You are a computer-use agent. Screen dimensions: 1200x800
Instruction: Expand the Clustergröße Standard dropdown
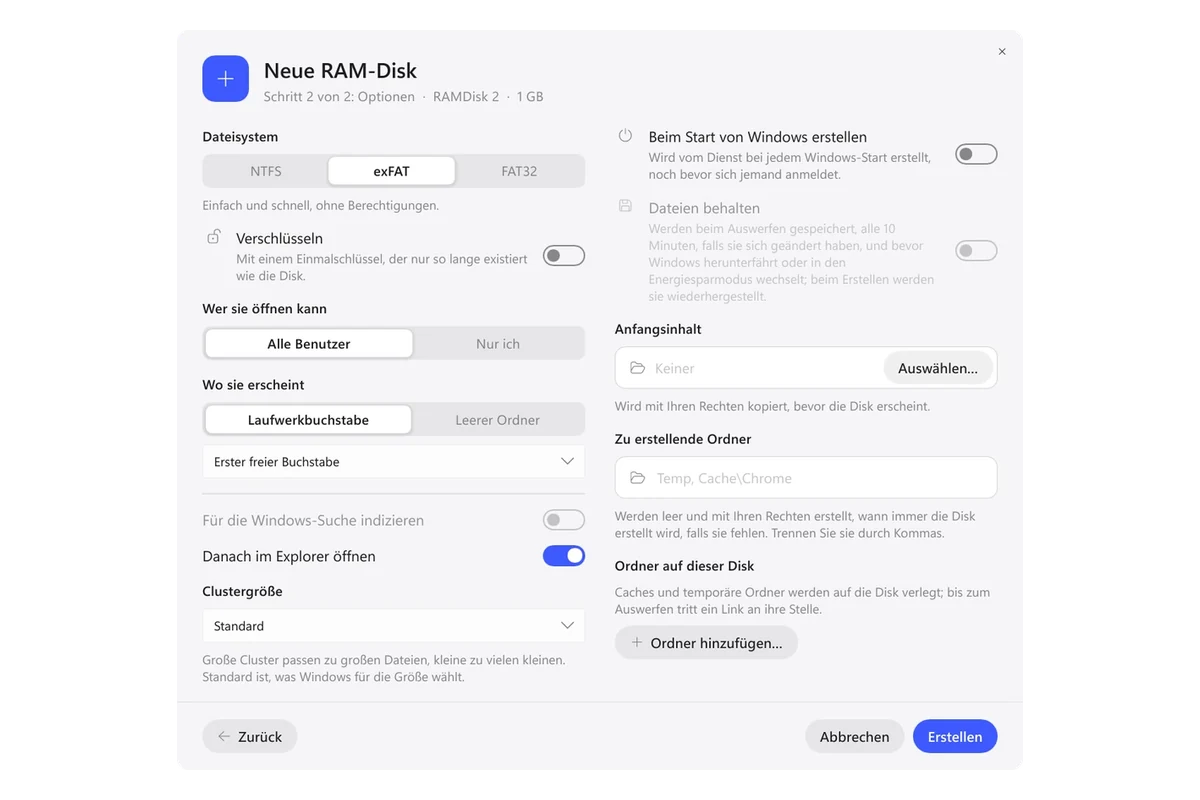click(x=394, y=626)
